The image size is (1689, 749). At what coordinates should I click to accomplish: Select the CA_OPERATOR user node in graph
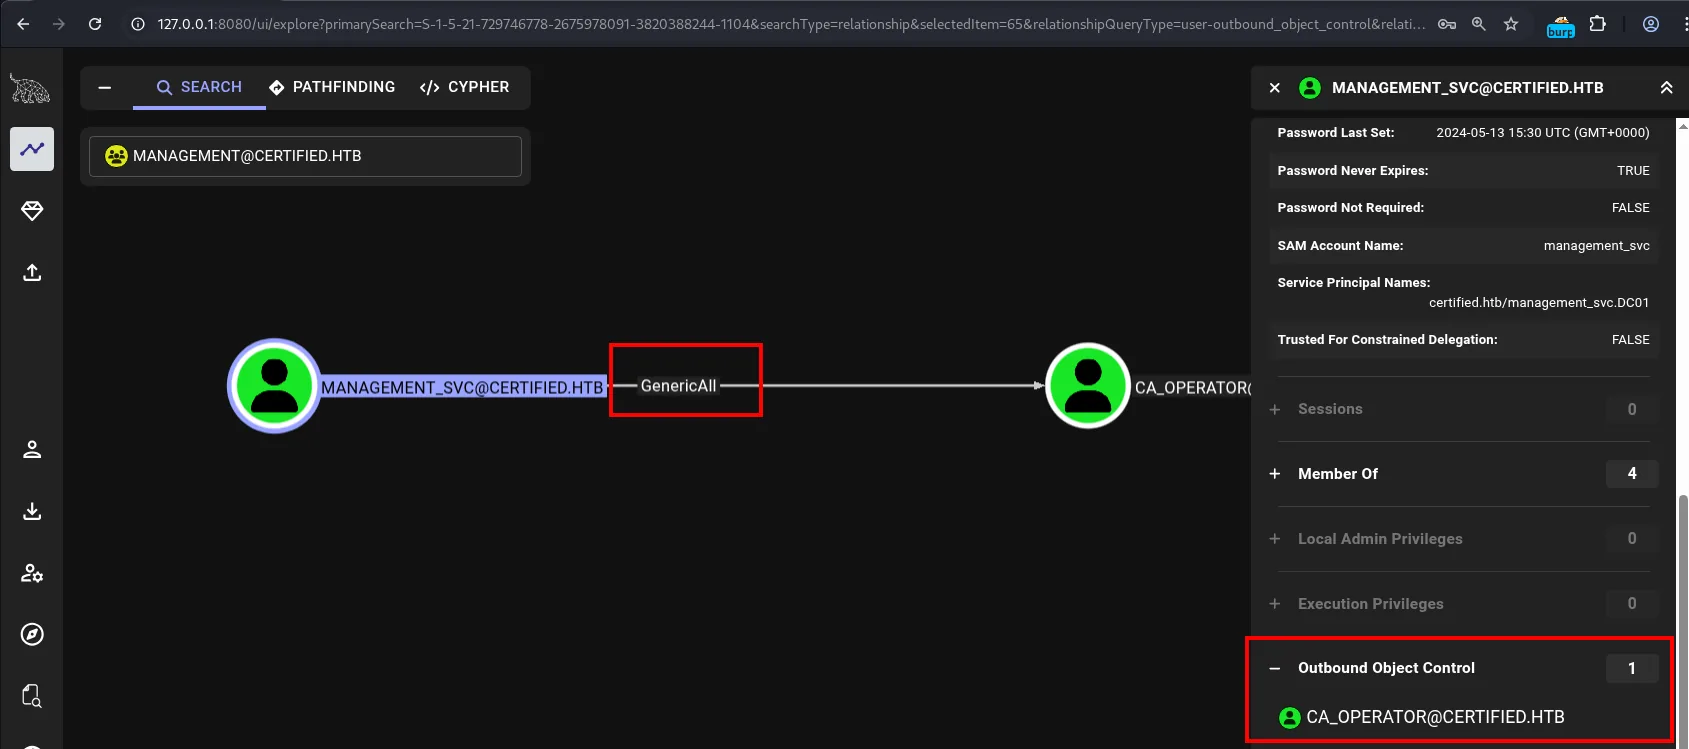[1088, 386]
